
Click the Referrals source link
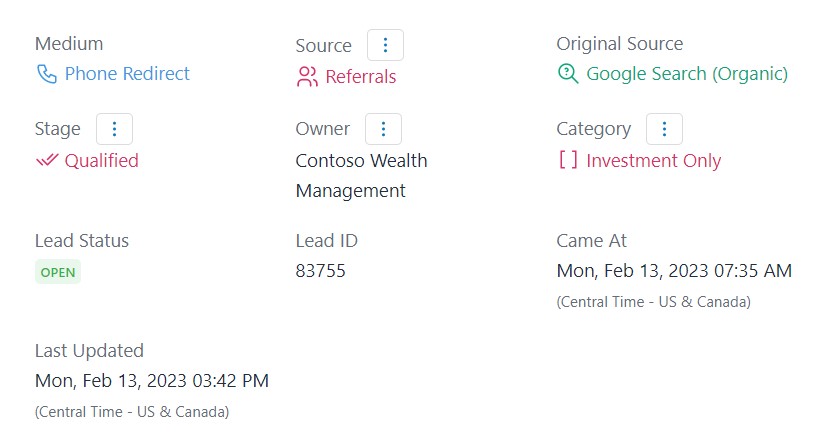click(361, 77)
